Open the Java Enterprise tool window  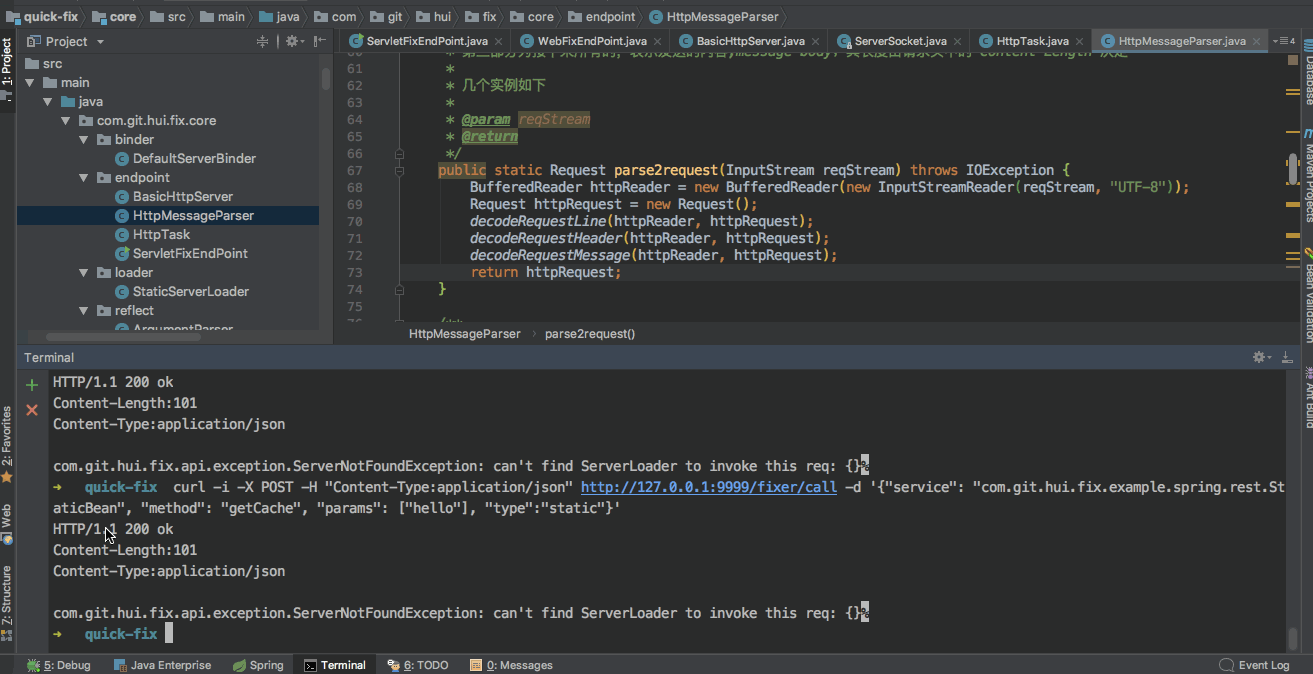coord(162,665)
